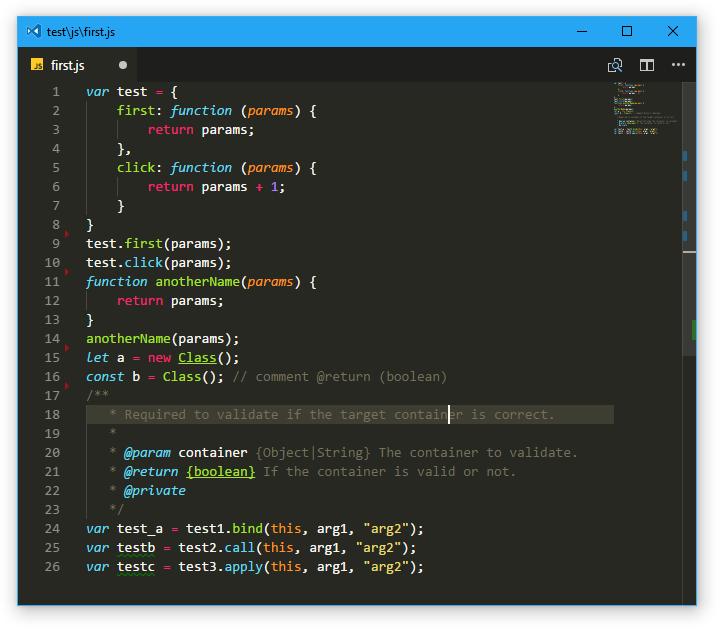
Task: Click 'return params + 1;' on line 6
Action: pyautogui.click(x=216, y=187)
